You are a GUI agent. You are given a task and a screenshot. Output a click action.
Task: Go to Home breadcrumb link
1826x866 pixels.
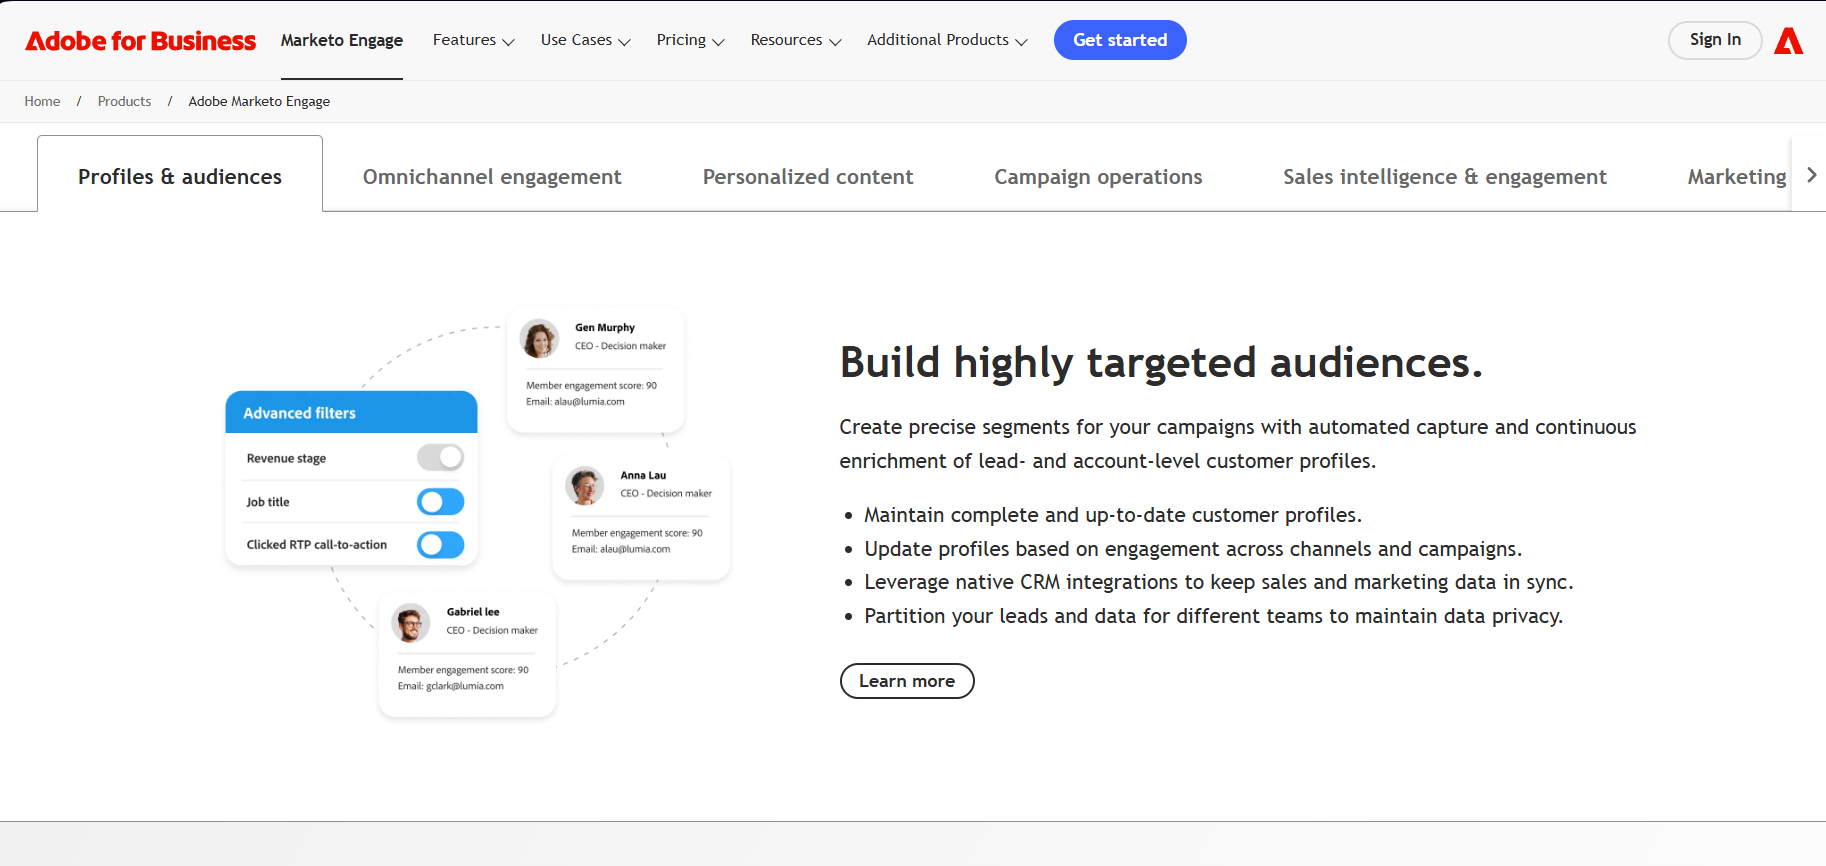pyautogui.click(x=42, y=101)
